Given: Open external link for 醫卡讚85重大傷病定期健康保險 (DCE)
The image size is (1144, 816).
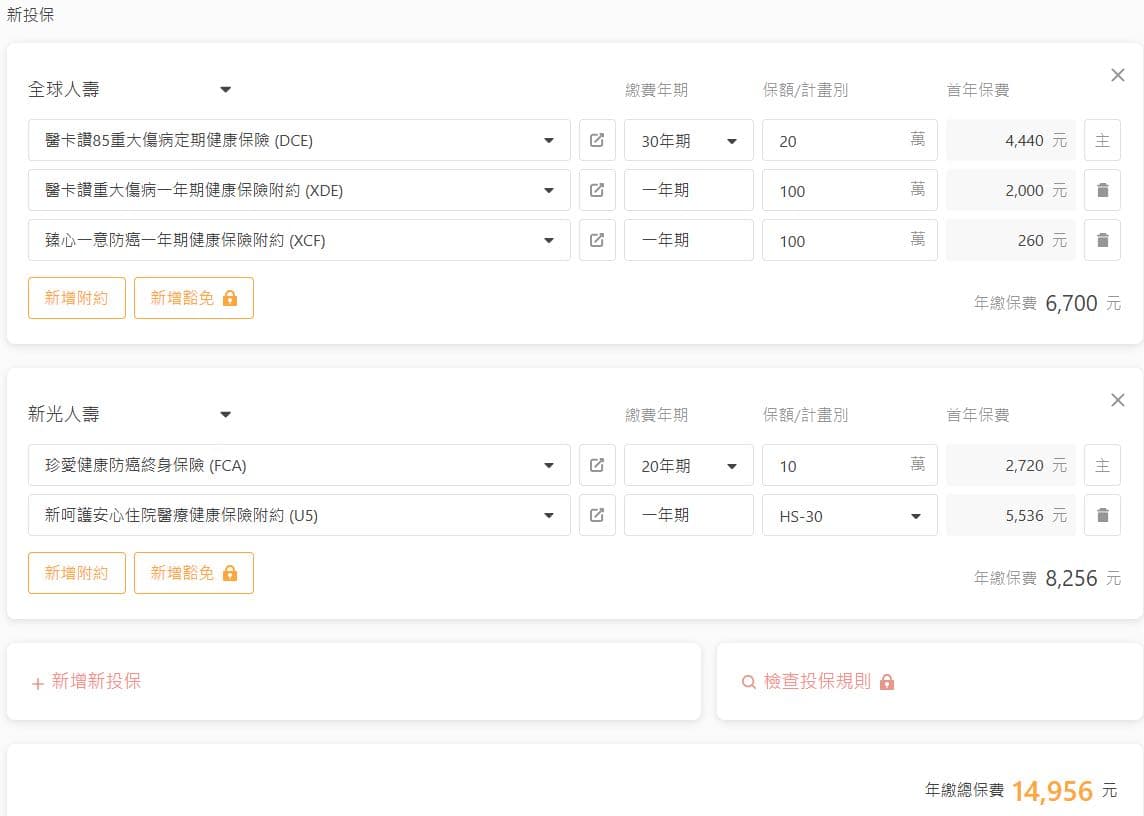Looking at the screenshot, I should [x=597, y=140].
